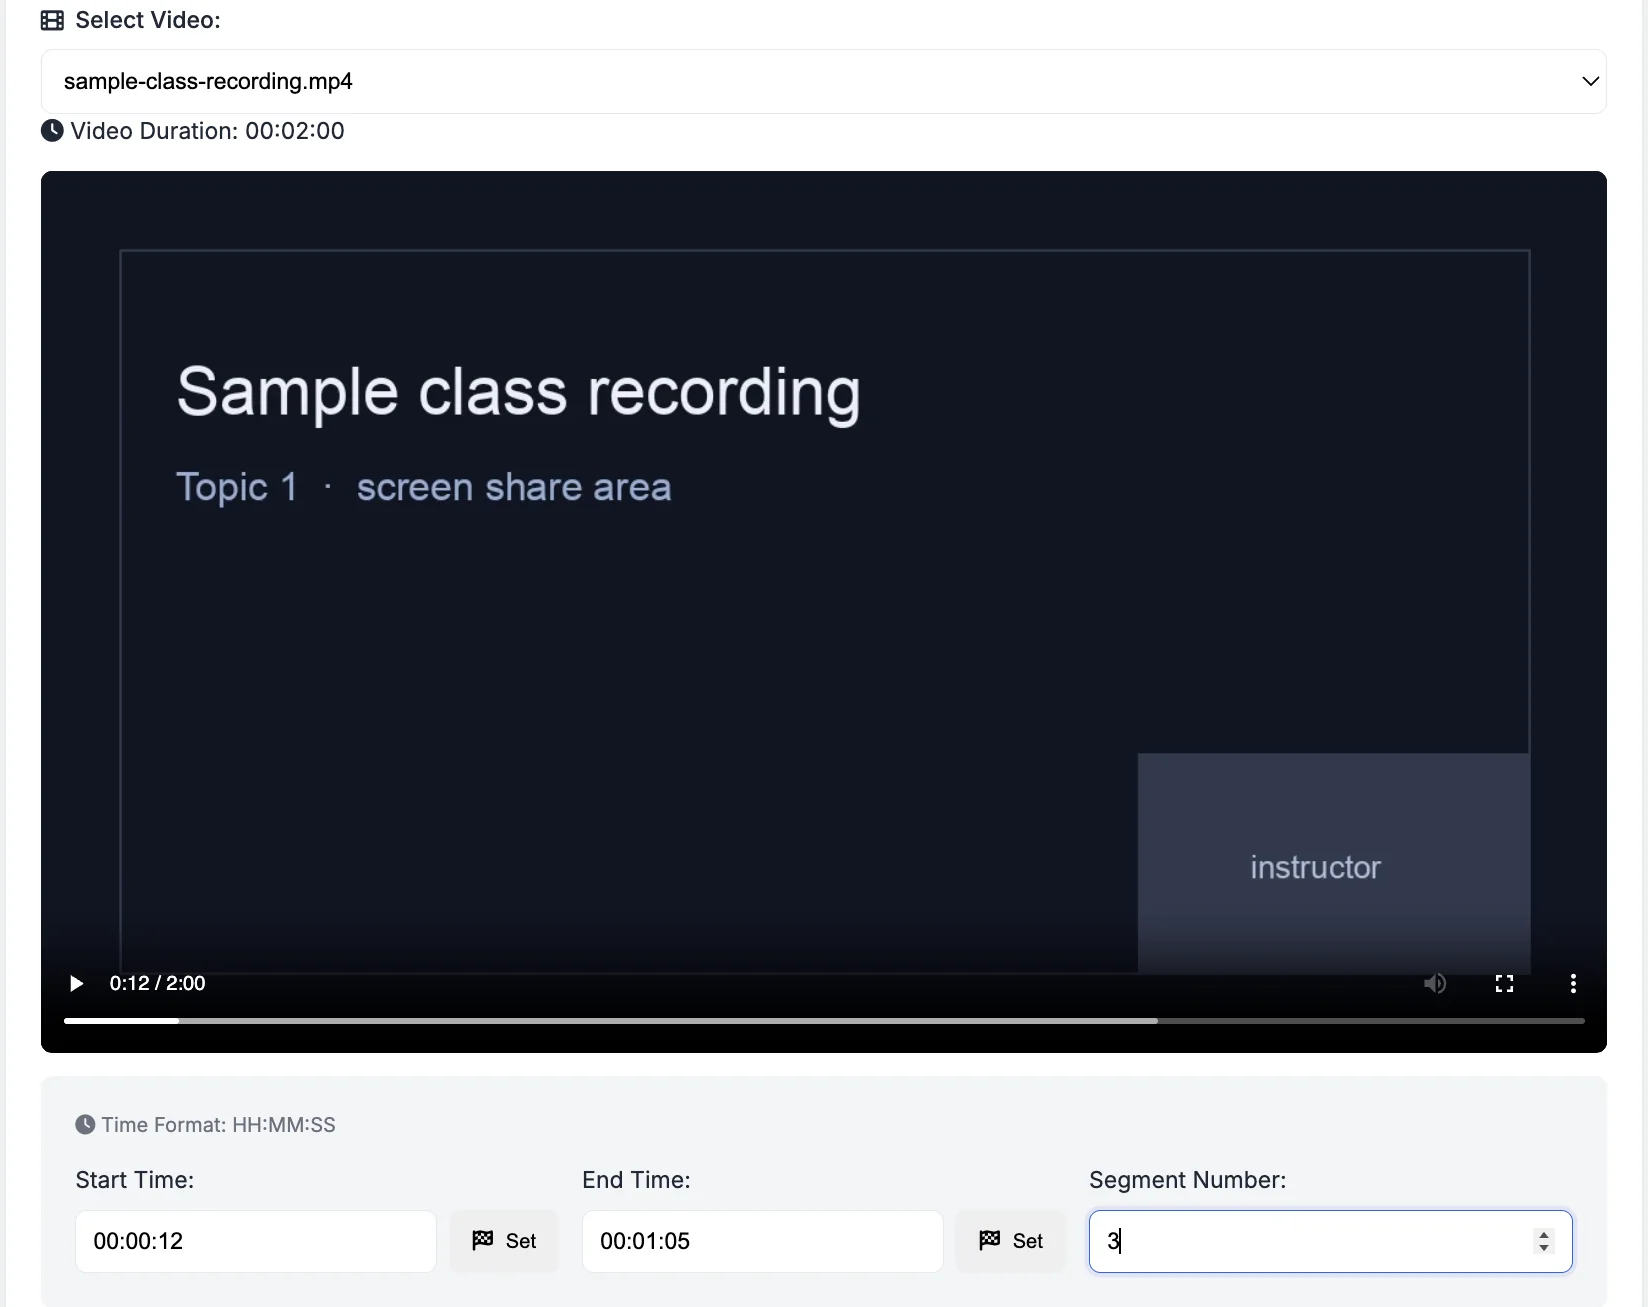Click the film icon beside Select Video
The width and height of the screenshot is (1648, 1307).
(x=52, y=20)
